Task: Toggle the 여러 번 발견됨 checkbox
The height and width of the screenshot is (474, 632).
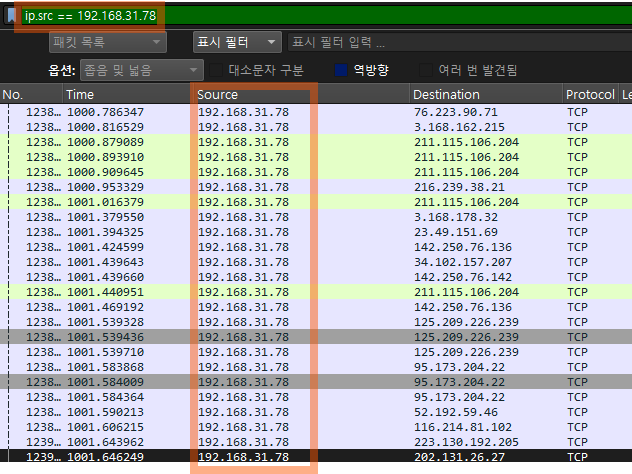Action: [426, 71]
